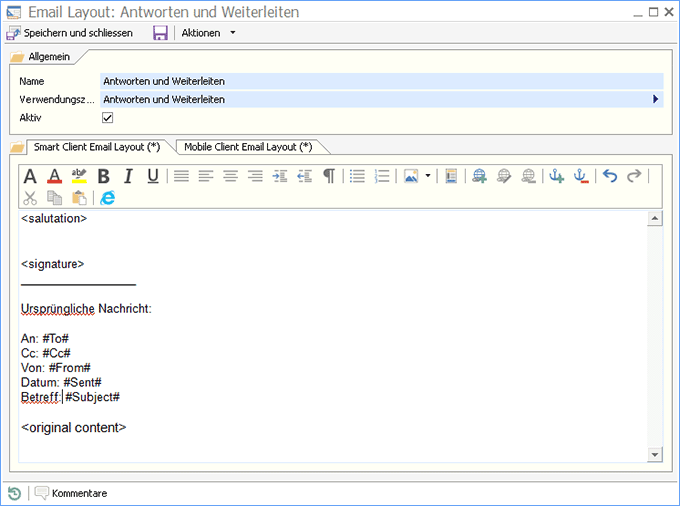Underline the selected text
This screenshot has height=506, width=680.
(153, 176)
